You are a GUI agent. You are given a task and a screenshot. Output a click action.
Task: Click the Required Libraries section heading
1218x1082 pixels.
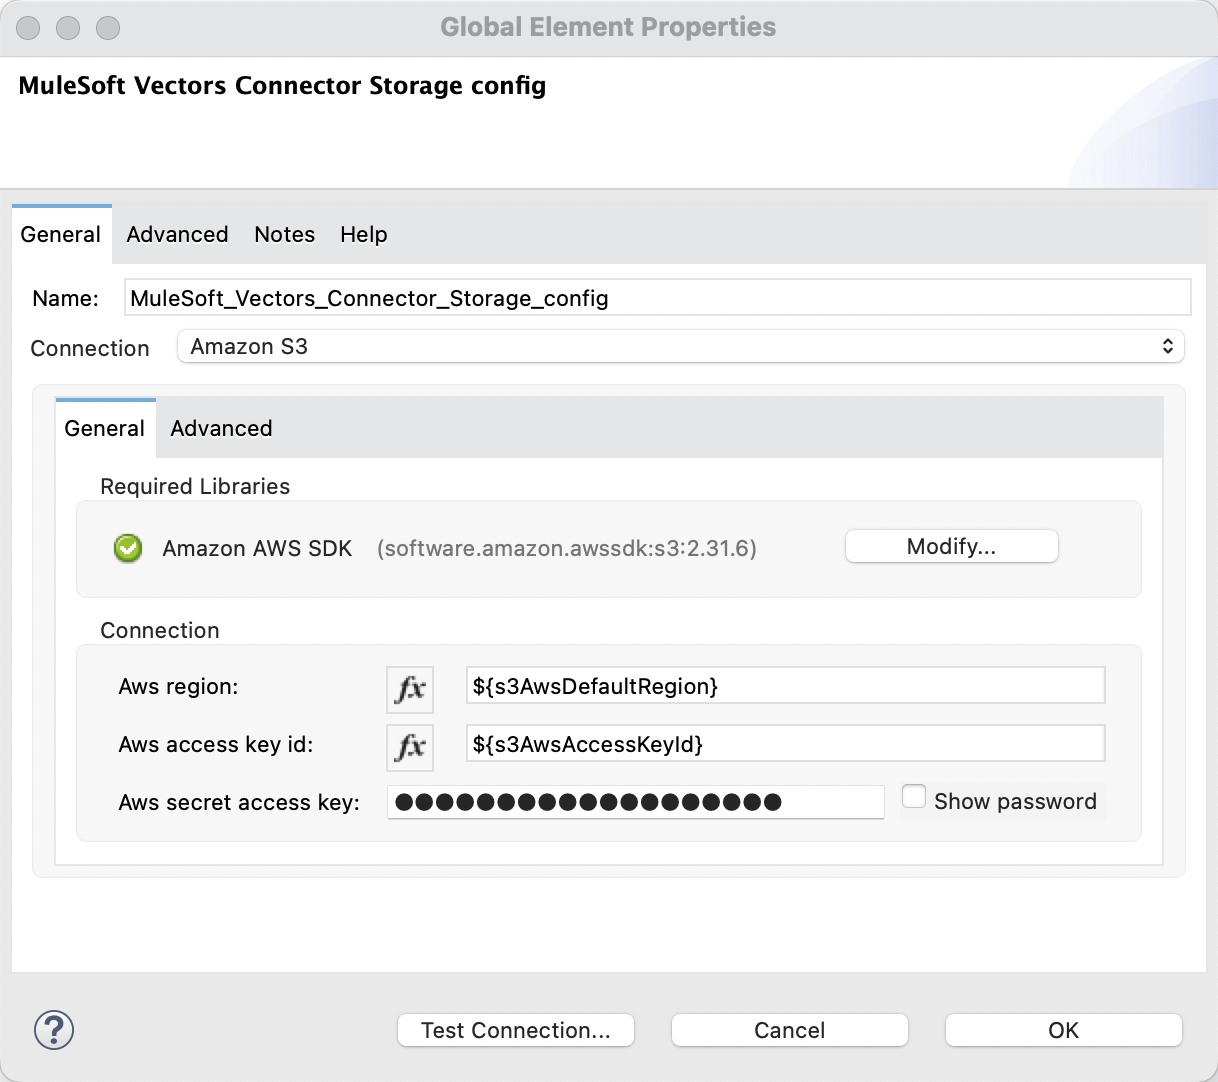click(195, 486)
